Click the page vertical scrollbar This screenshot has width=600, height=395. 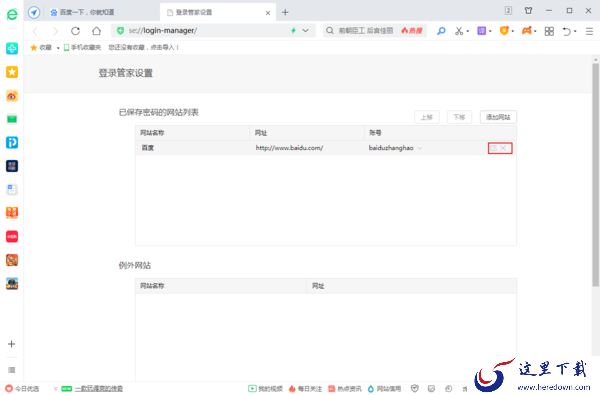pyautogui.click(x=595, y=174)
